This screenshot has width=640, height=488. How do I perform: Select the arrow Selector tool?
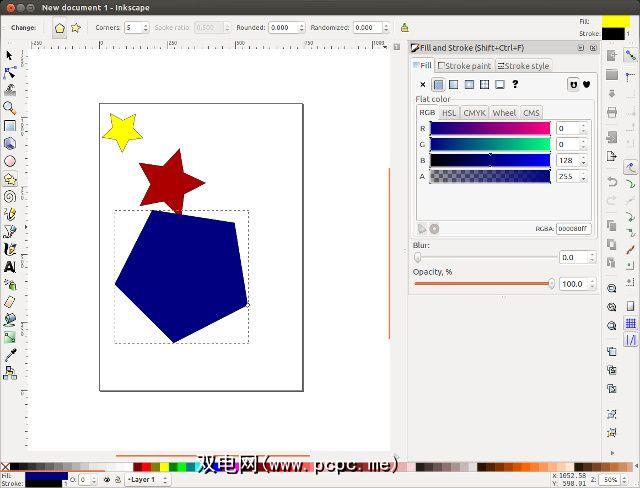pos(10,56)
